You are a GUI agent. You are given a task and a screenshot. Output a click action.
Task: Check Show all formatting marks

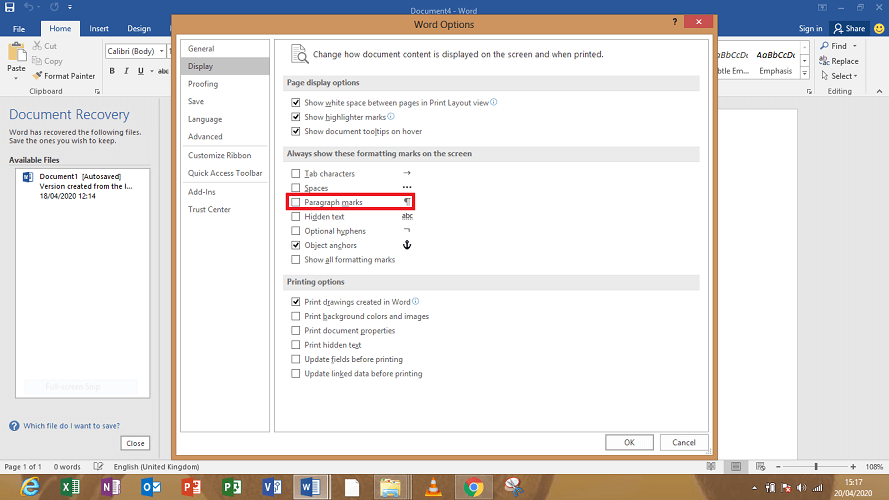coord(295,260)
